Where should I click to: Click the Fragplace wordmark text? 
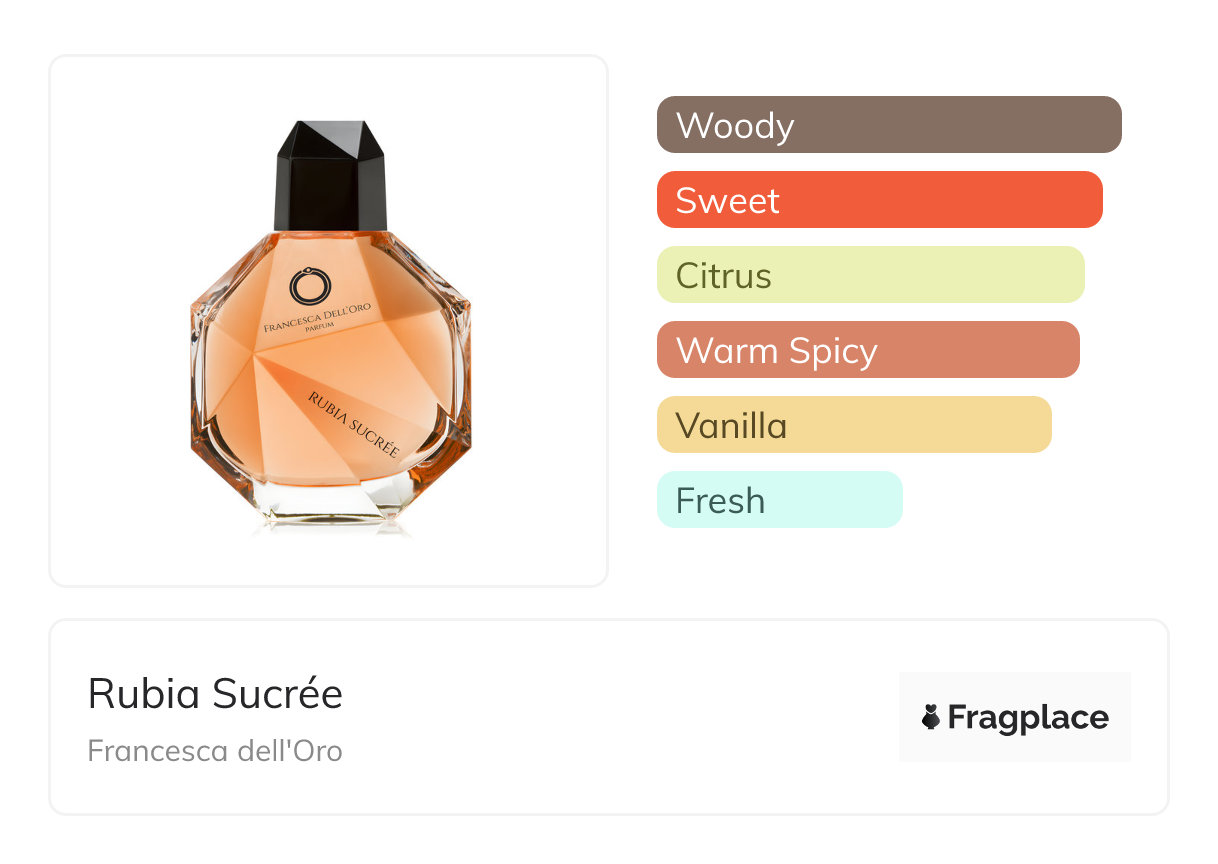click(x=1028, y=717)
